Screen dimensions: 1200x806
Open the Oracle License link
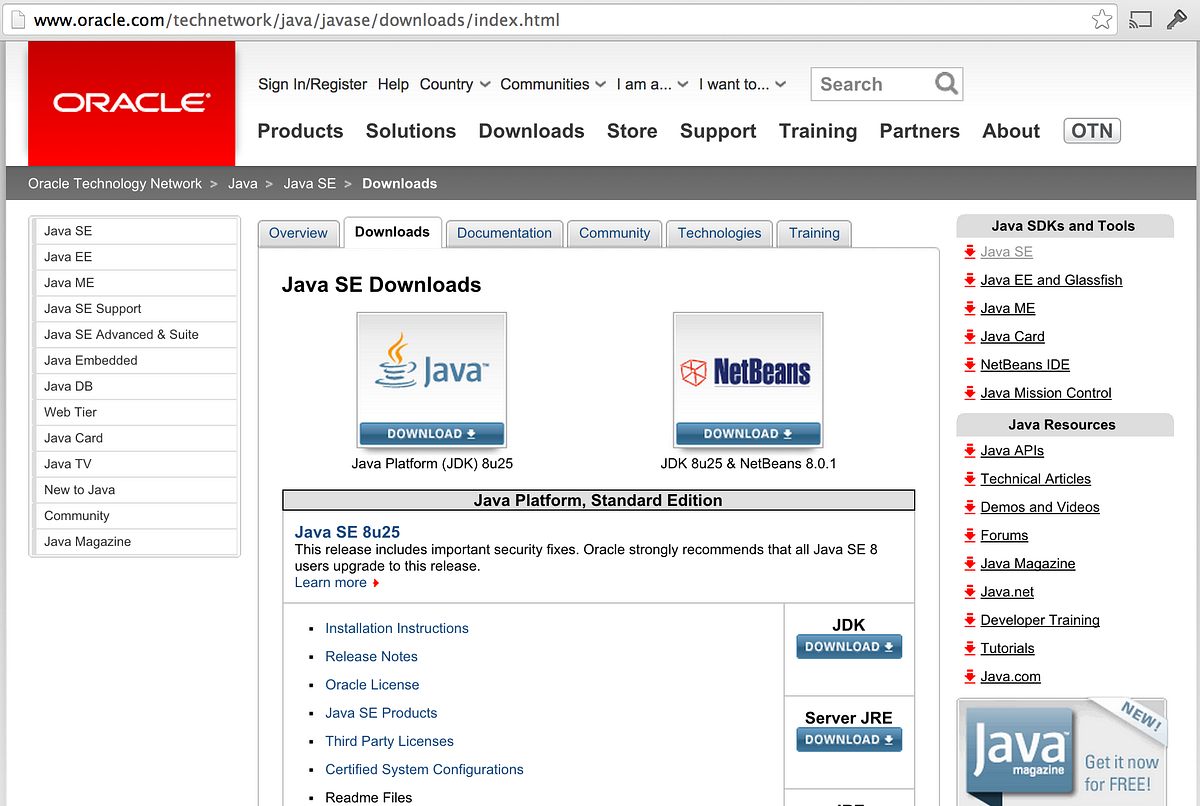pos(372,684)
